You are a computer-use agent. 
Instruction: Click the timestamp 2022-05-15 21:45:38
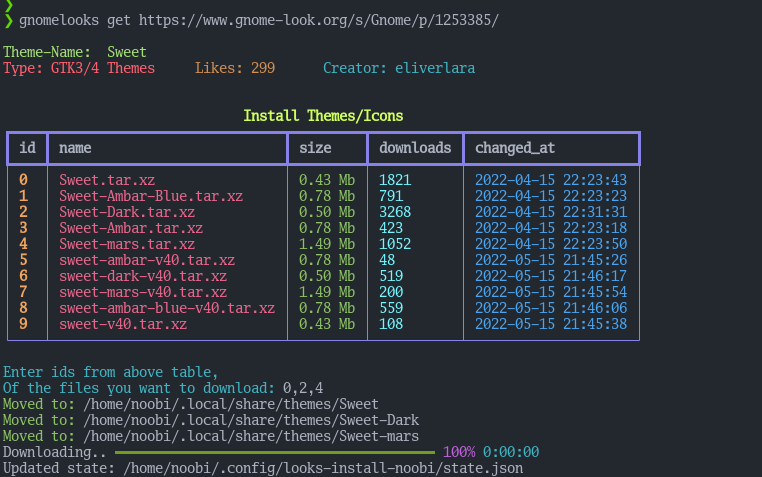coord(551,324)
